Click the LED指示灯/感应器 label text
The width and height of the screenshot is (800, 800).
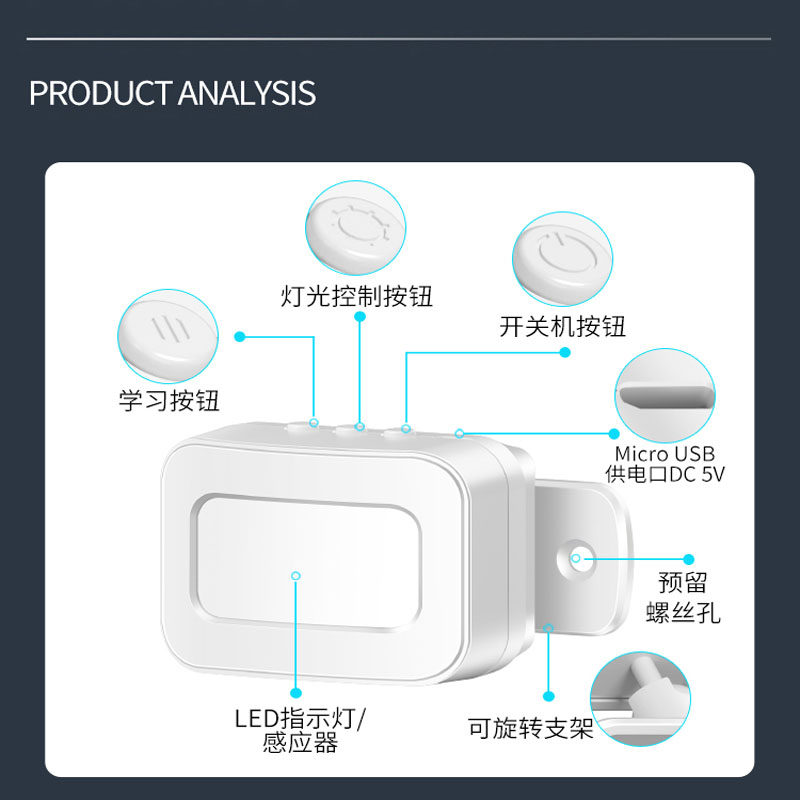click(300, 731)
